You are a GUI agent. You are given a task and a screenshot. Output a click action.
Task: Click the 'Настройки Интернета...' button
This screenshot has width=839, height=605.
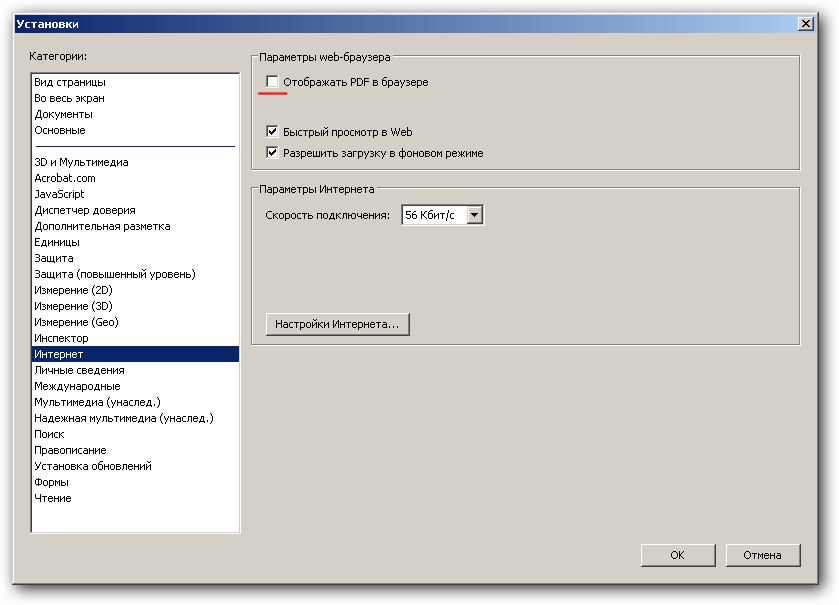337,324
